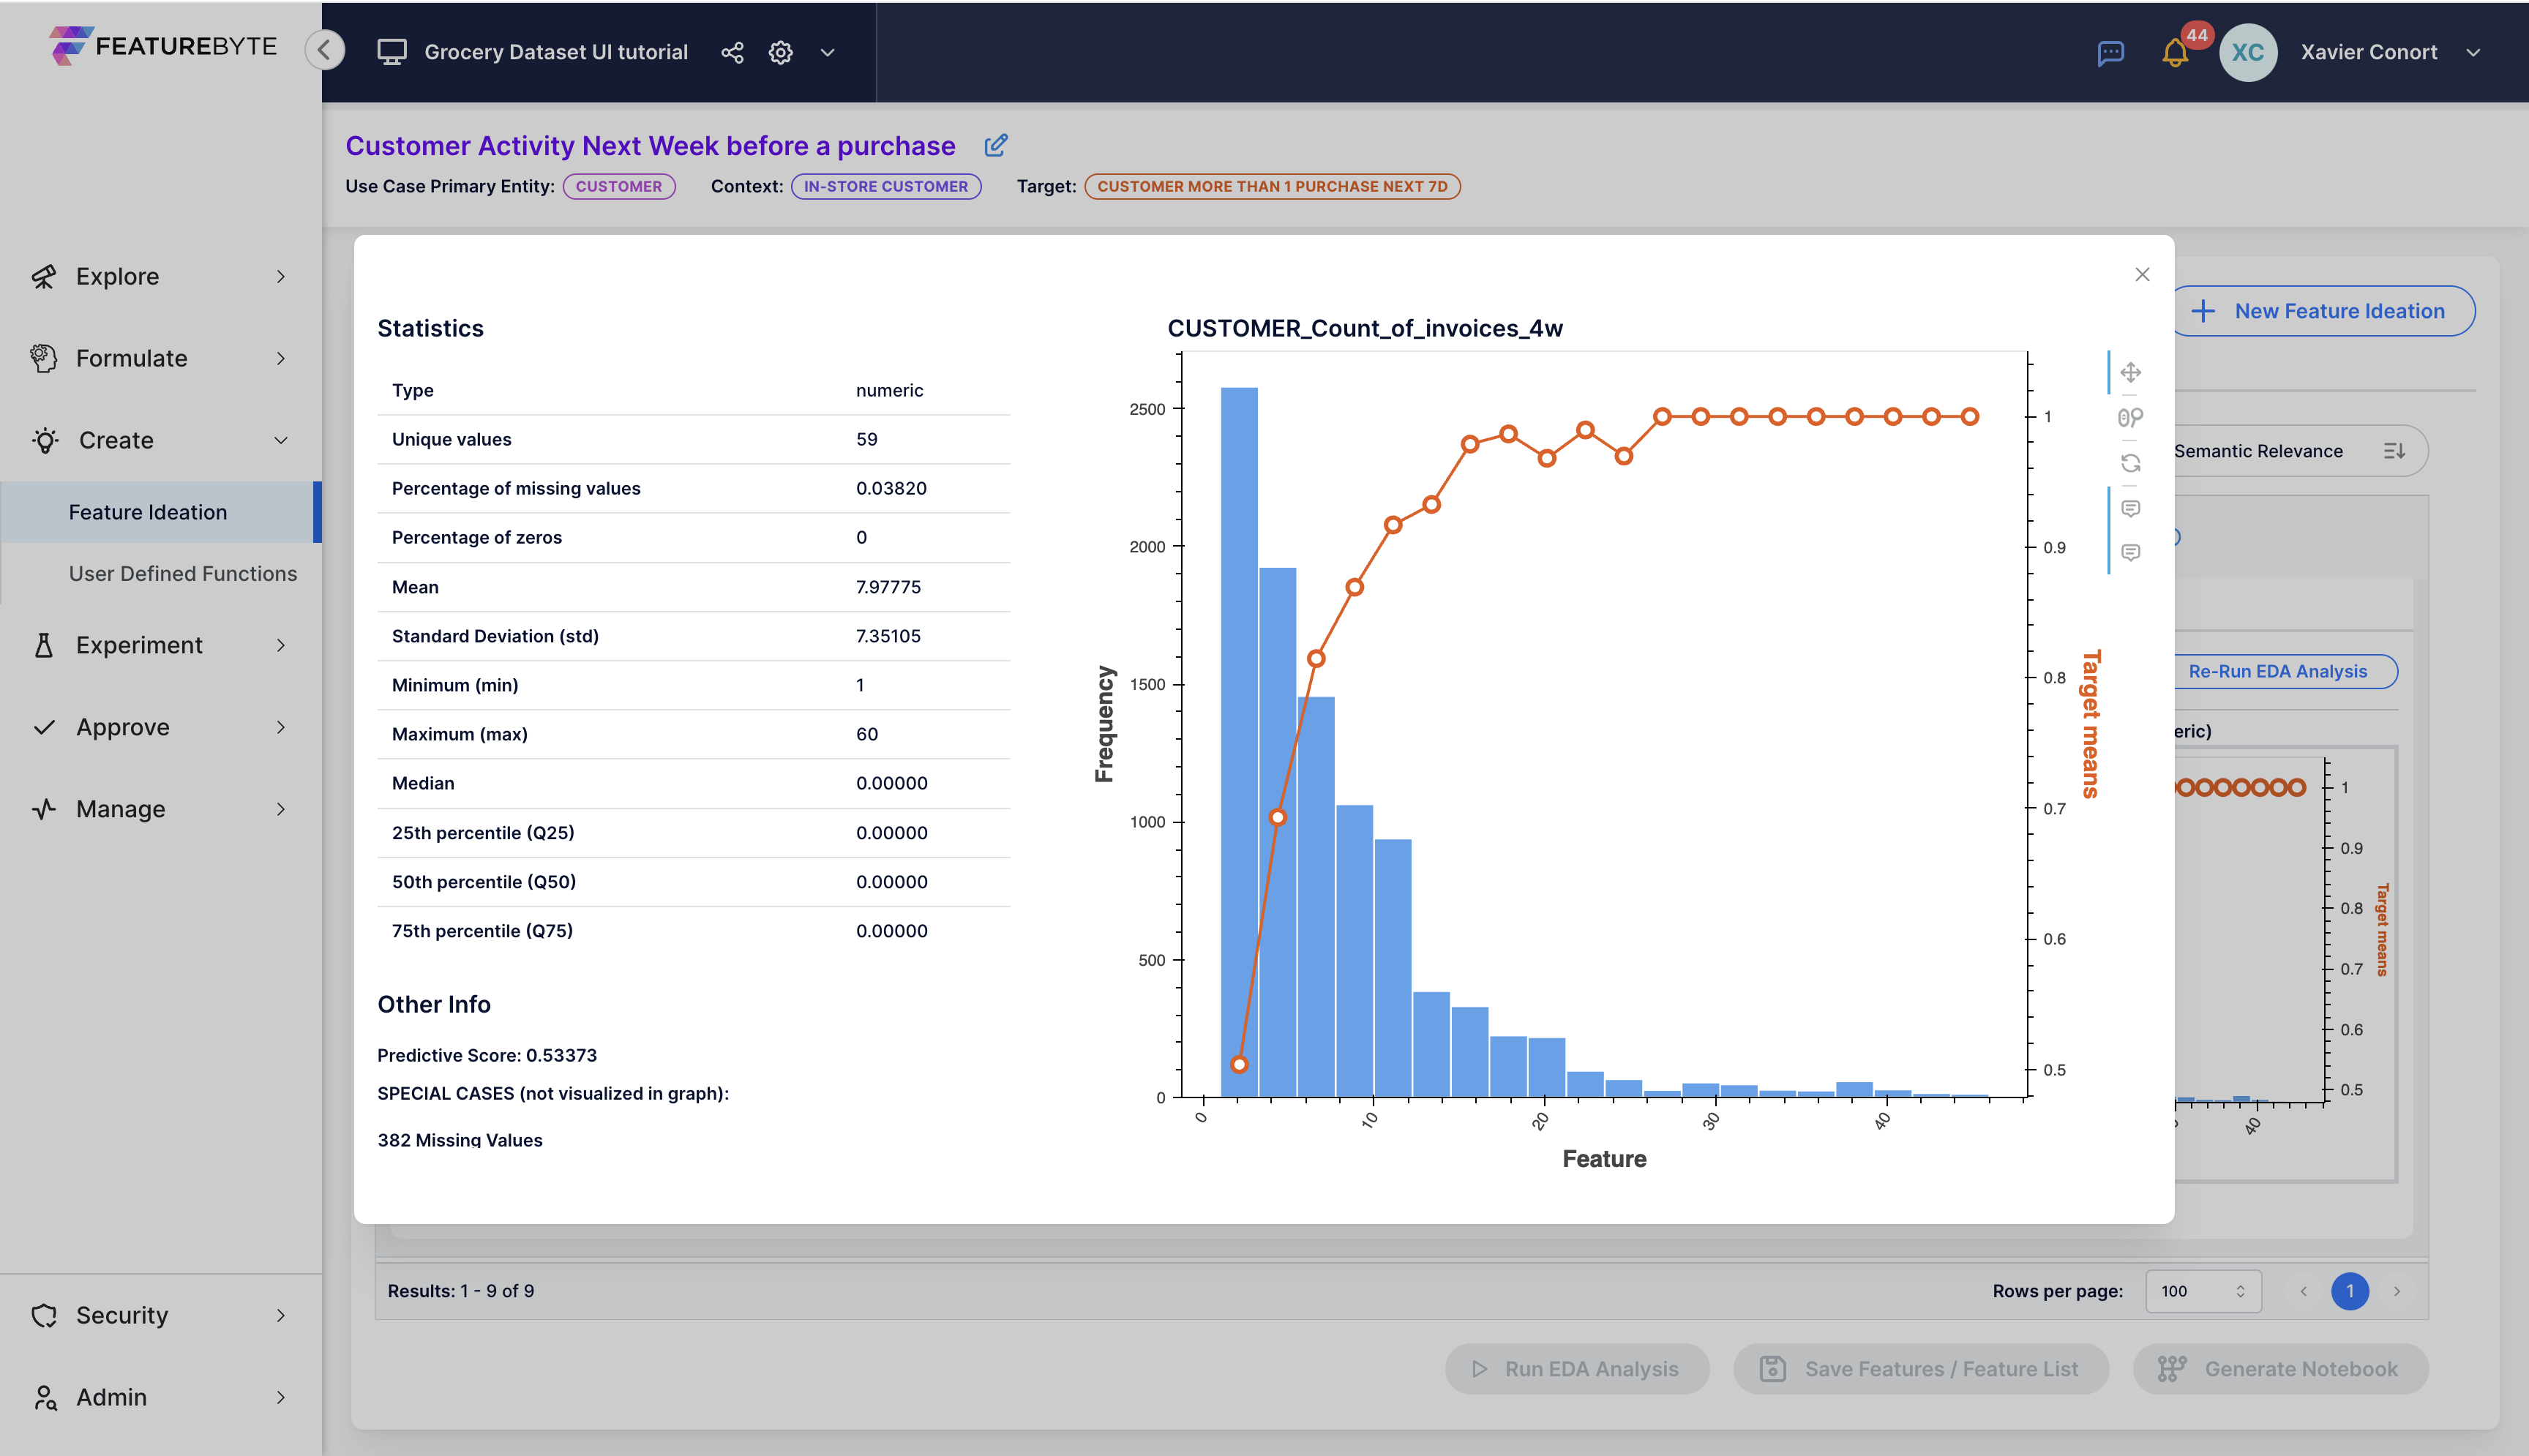
Task: Click Re-Run EDA Analysis button
Action: 2286,672
